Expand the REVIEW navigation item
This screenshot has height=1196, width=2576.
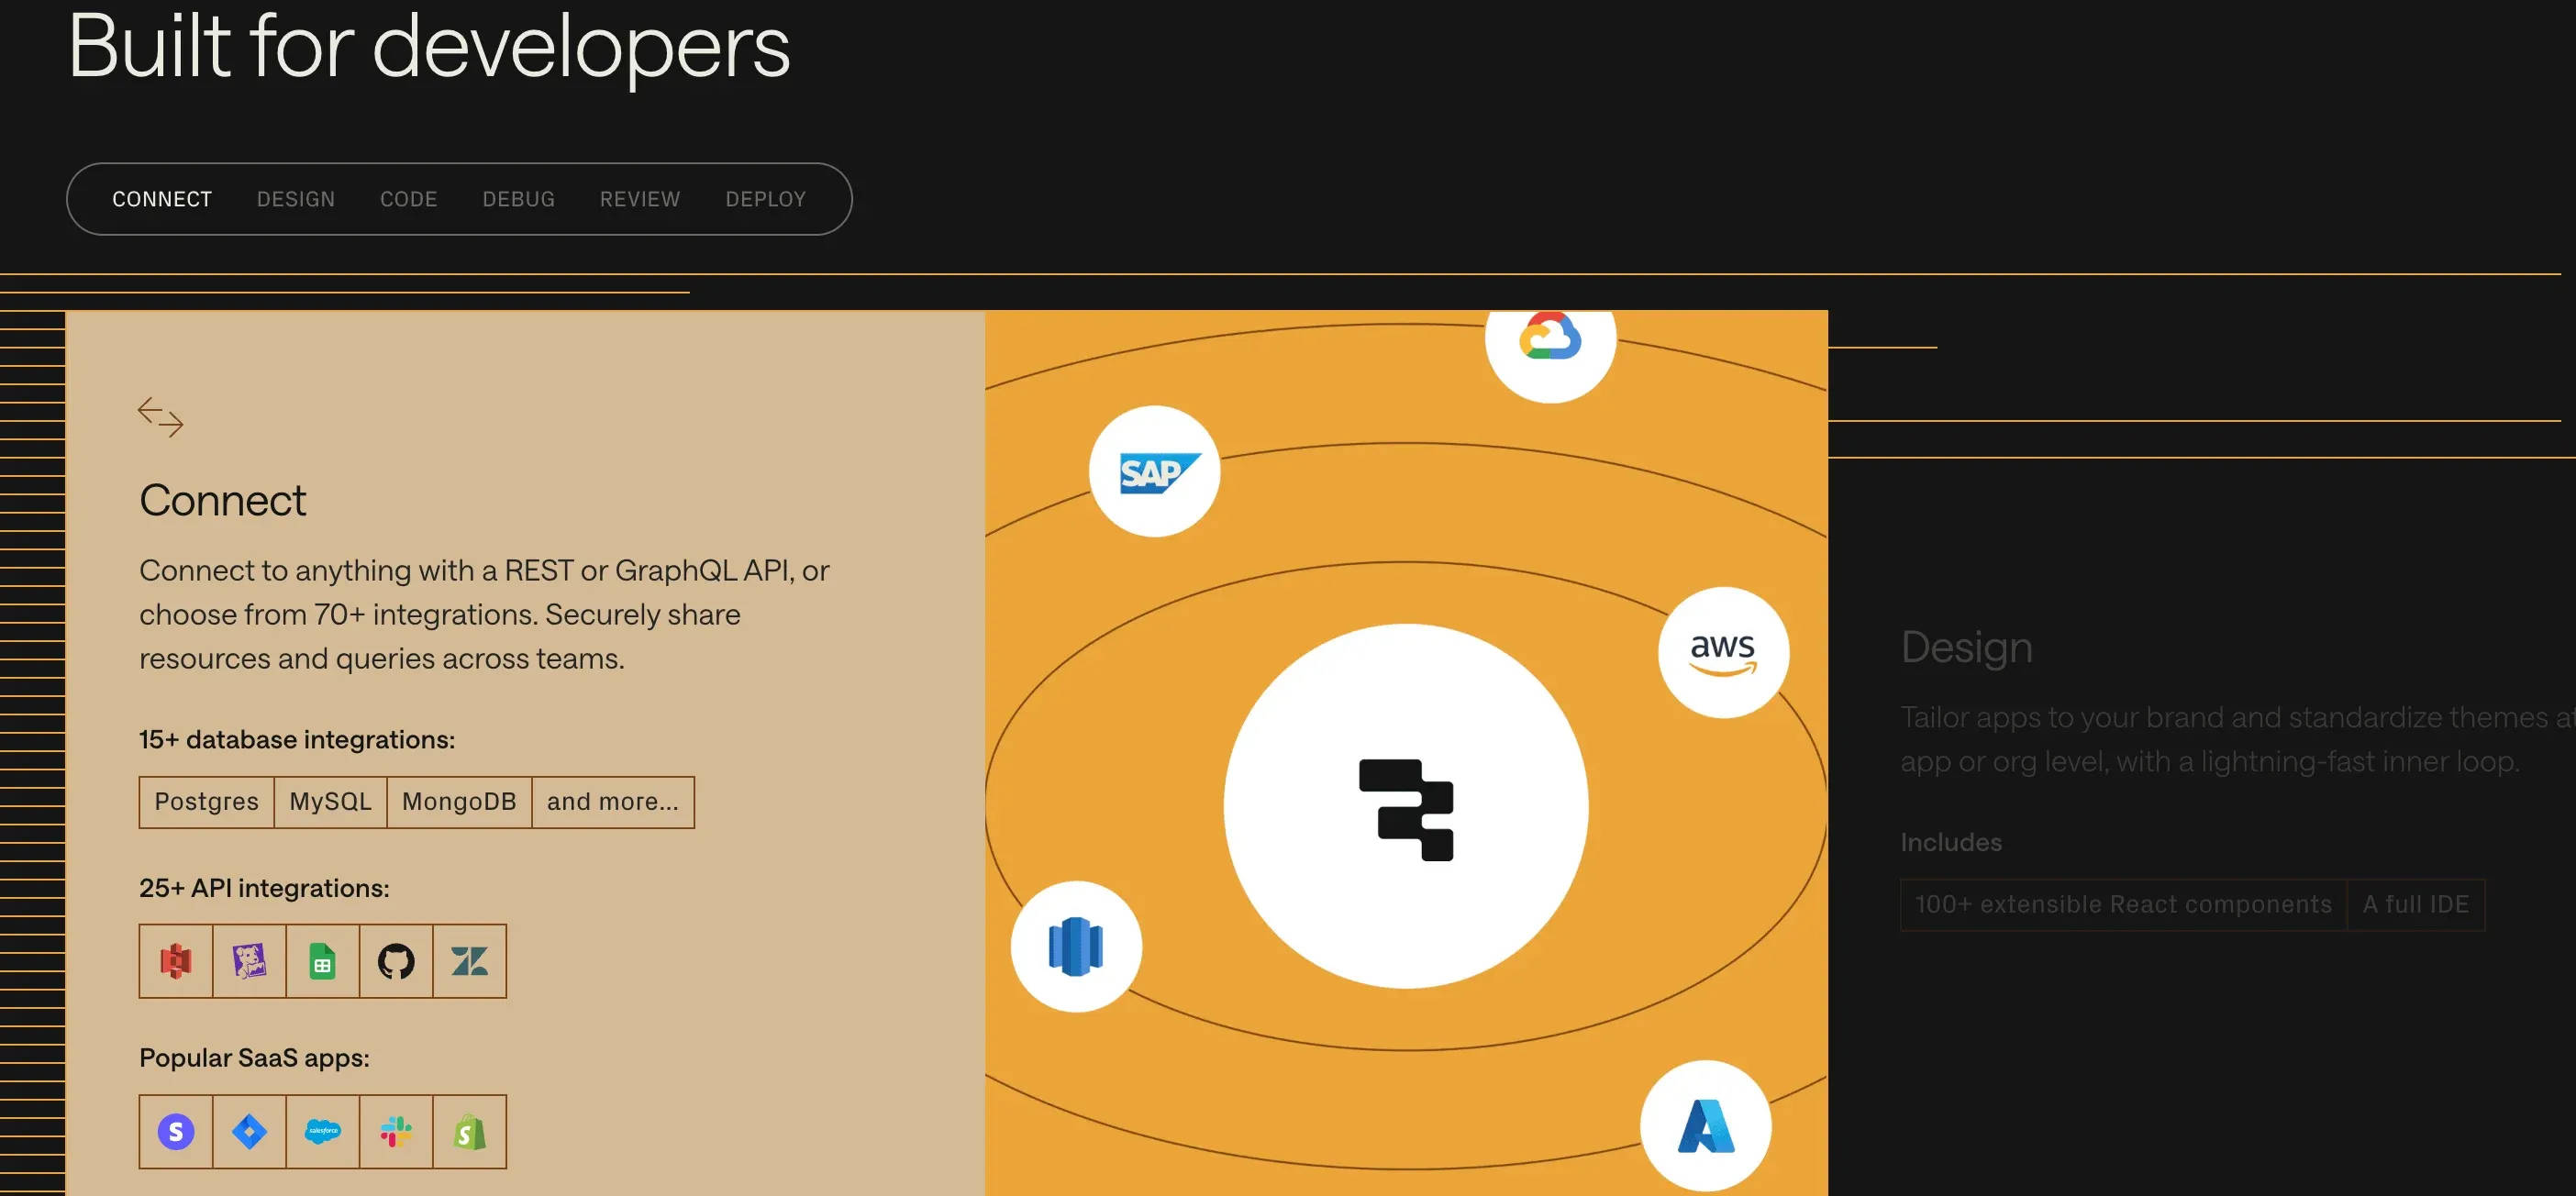click(639, 197)
